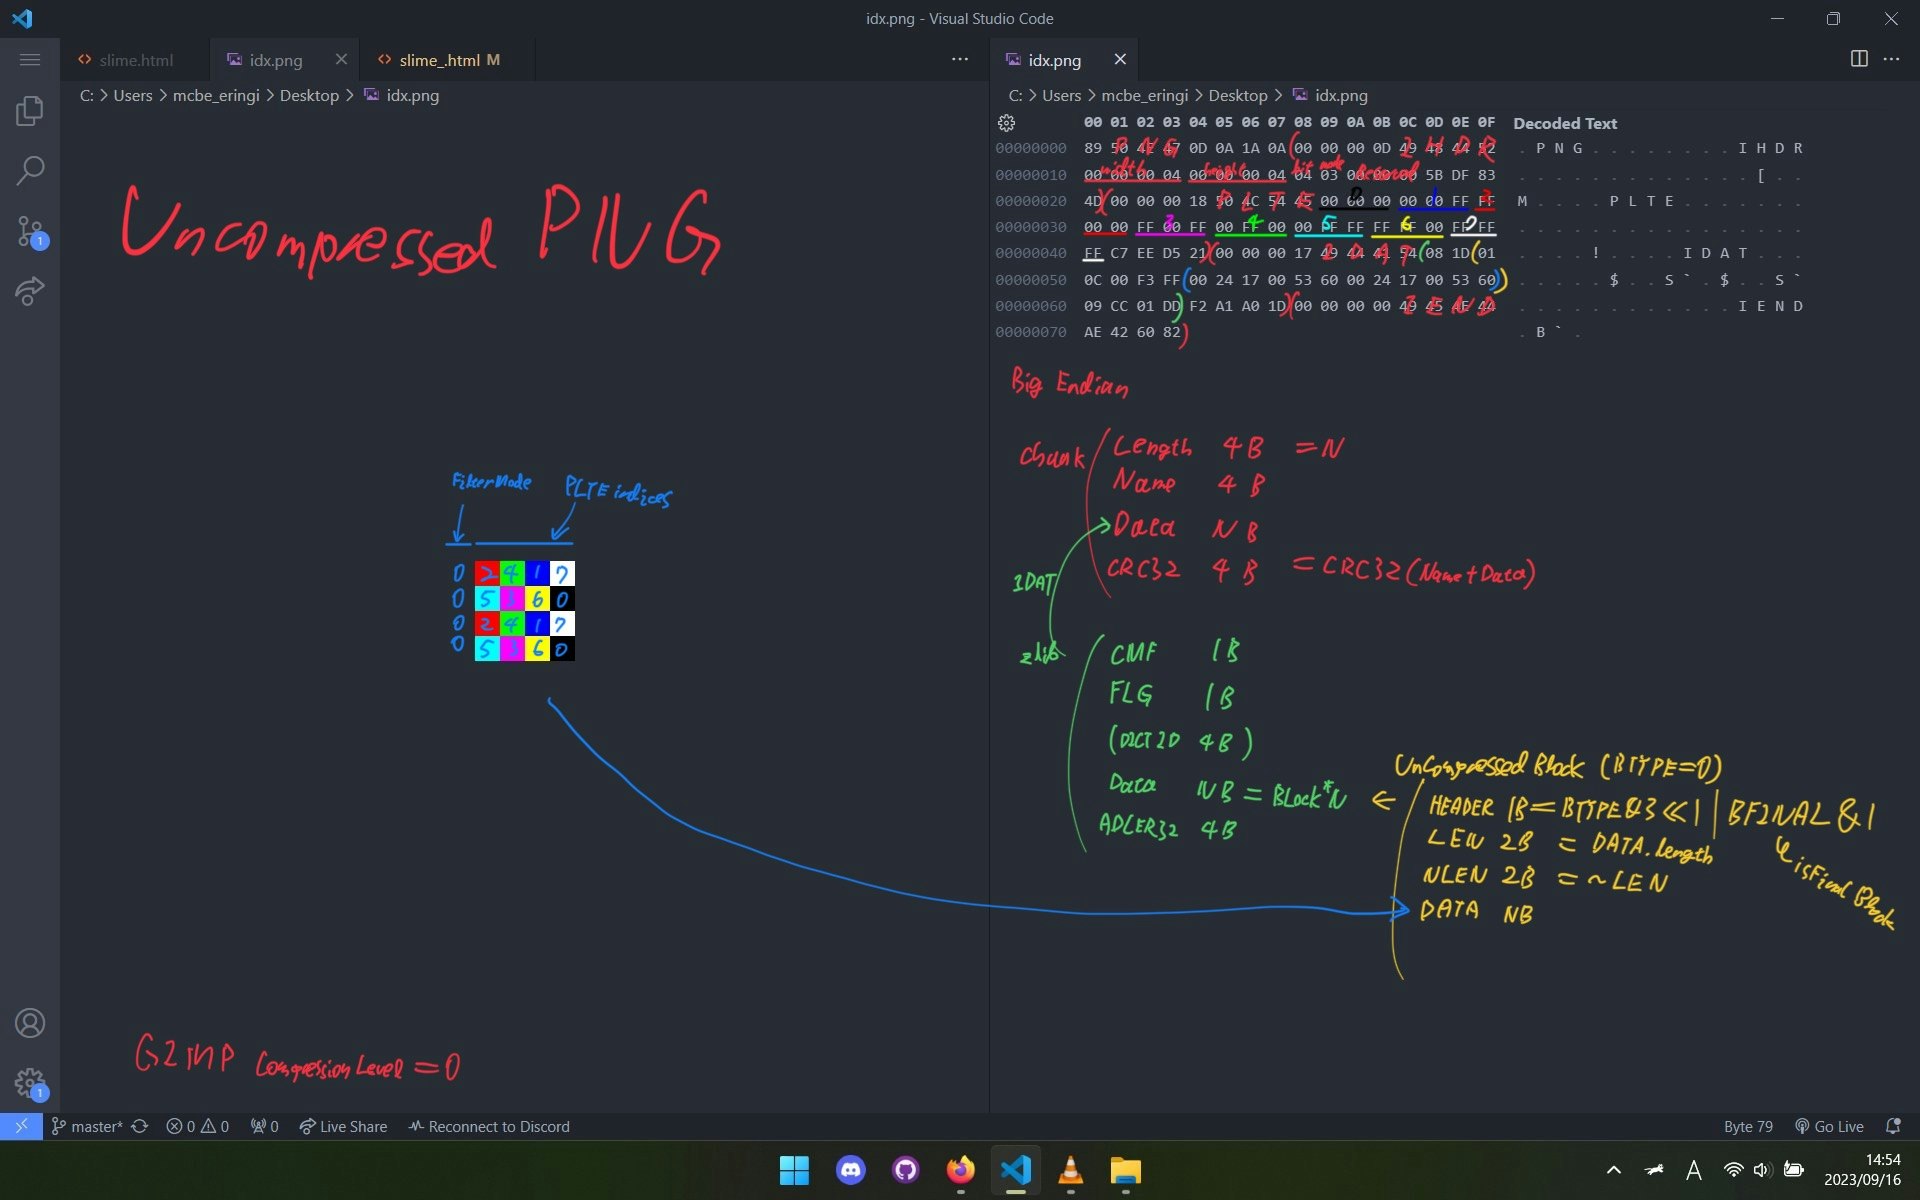Split the editor right

click(x=1859, y=59)
